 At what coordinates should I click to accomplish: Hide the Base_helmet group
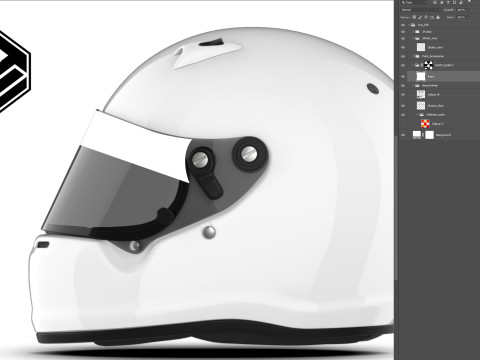[x=403, y=85]
